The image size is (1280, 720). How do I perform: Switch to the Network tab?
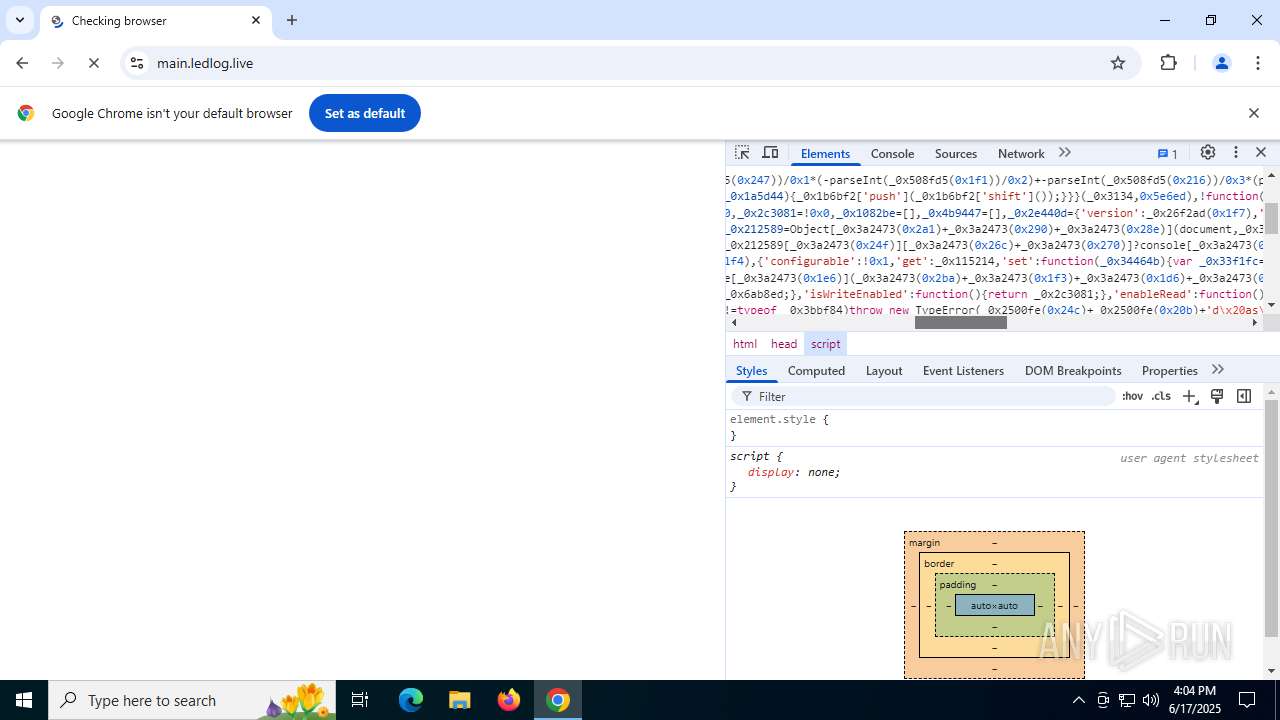(1021, 154)
